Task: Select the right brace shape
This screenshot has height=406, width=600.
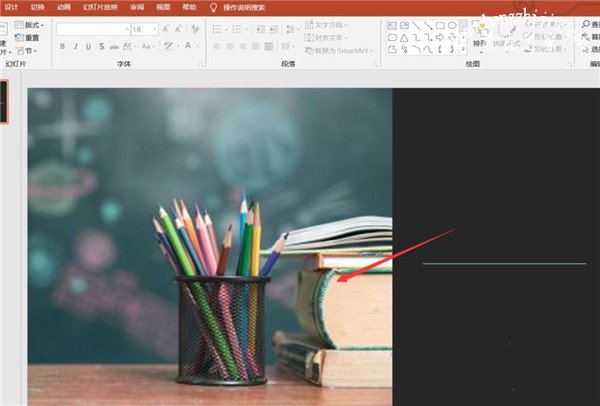Action: pyautogui.click(x=452, y=49)
